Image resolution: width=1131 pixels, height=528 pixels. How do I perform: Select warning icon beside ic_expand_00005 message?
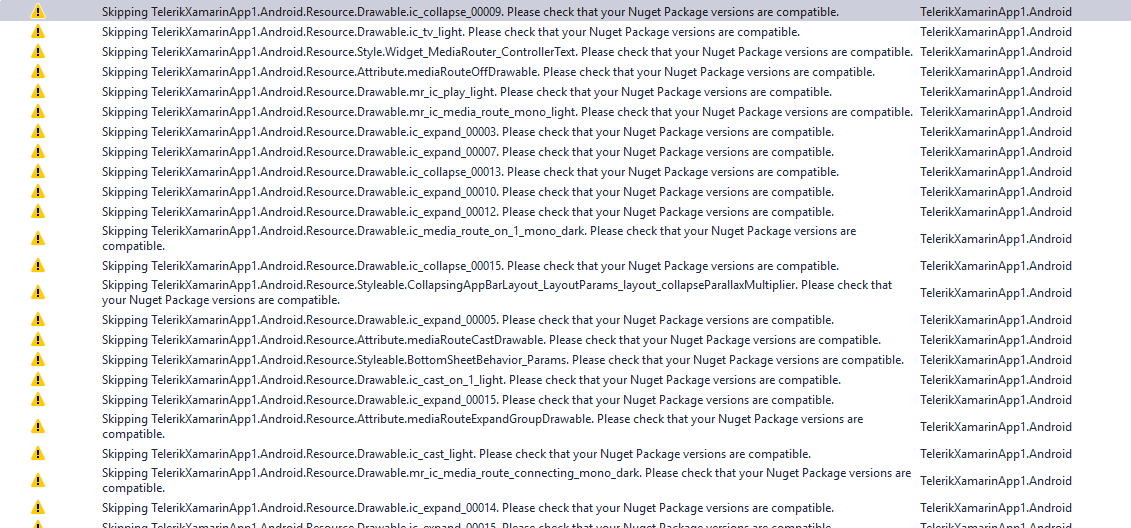coord(38,320)
